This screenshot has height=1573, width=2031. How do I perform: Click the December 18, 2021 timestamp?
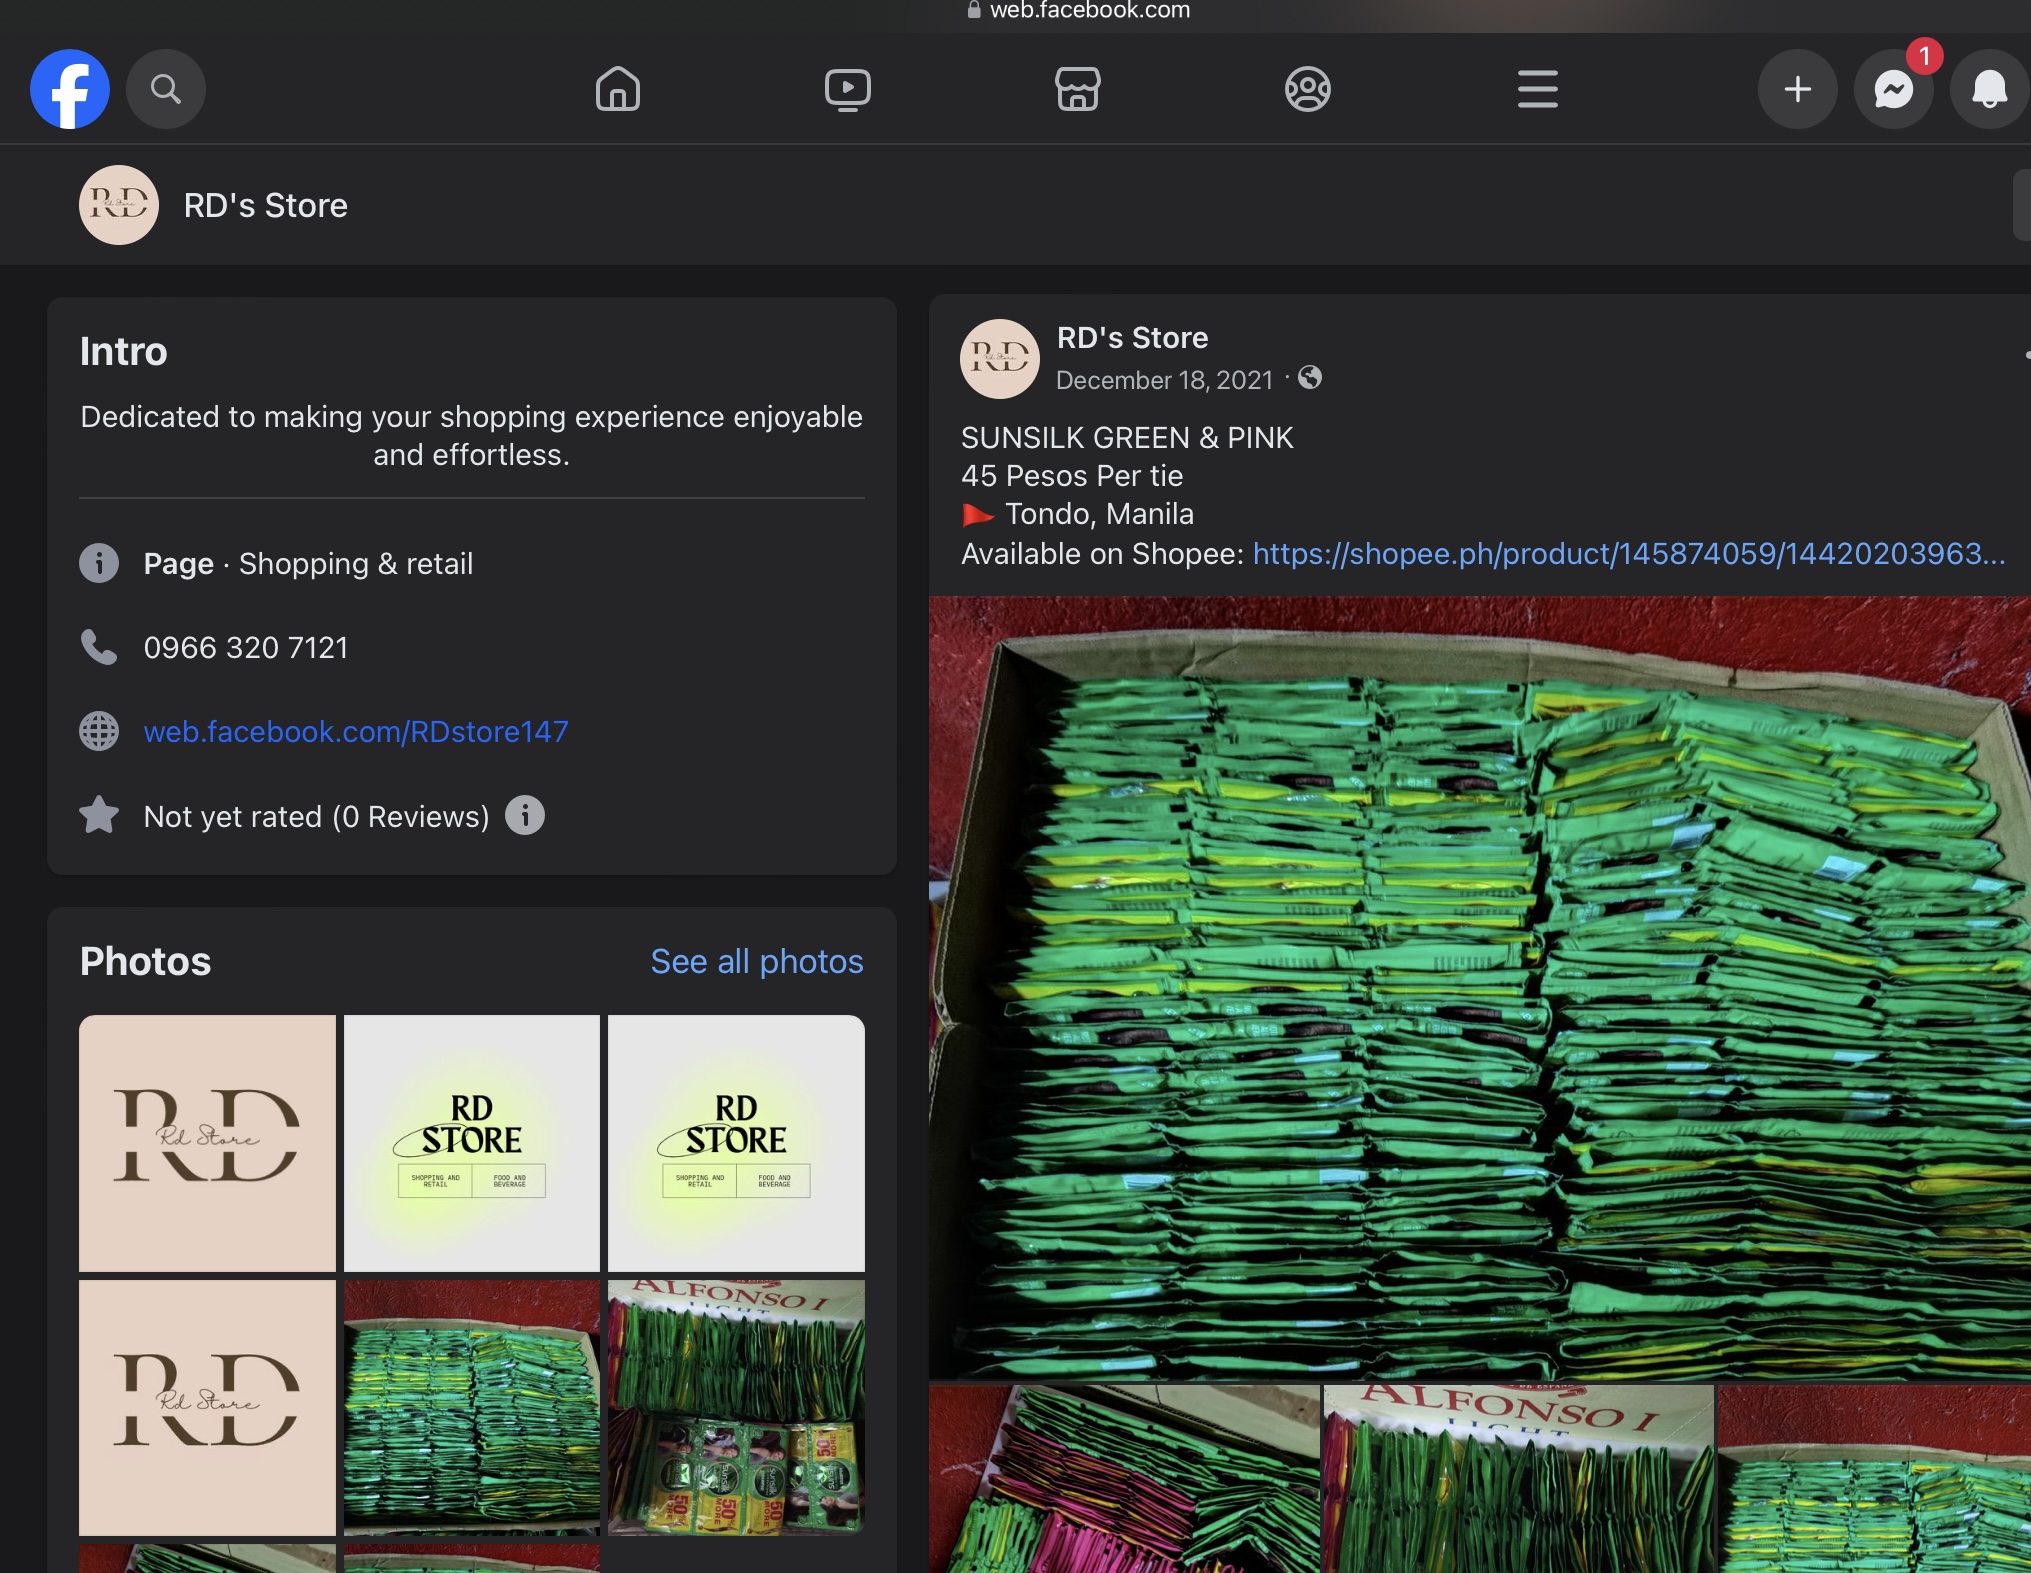1164,380
